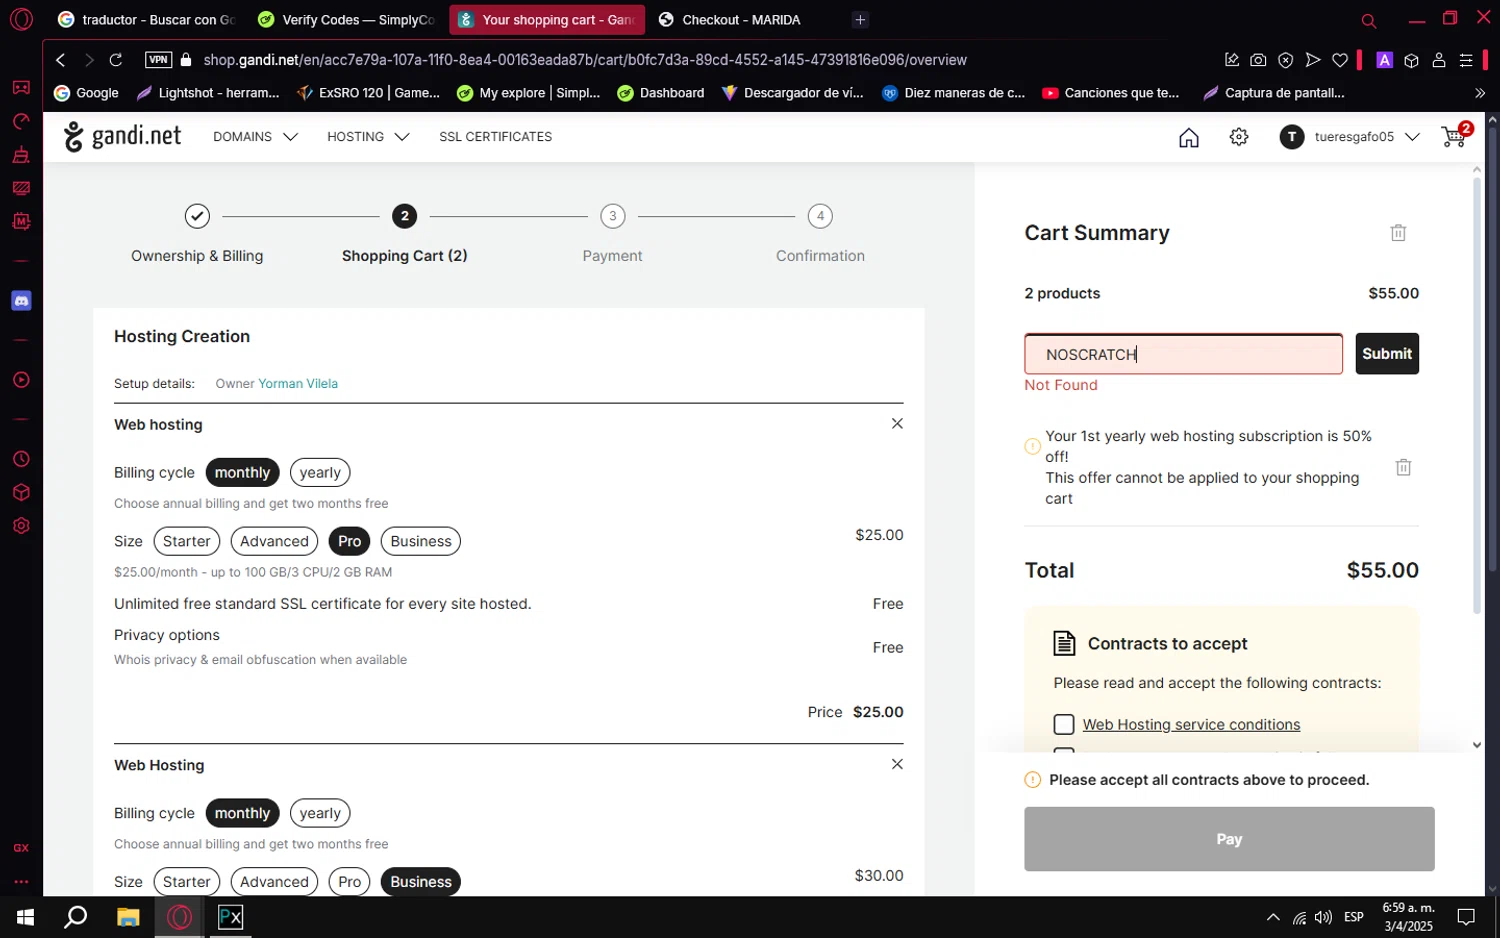
Task: Open the Opera app in taskbar
Action: tap(180, 917)
